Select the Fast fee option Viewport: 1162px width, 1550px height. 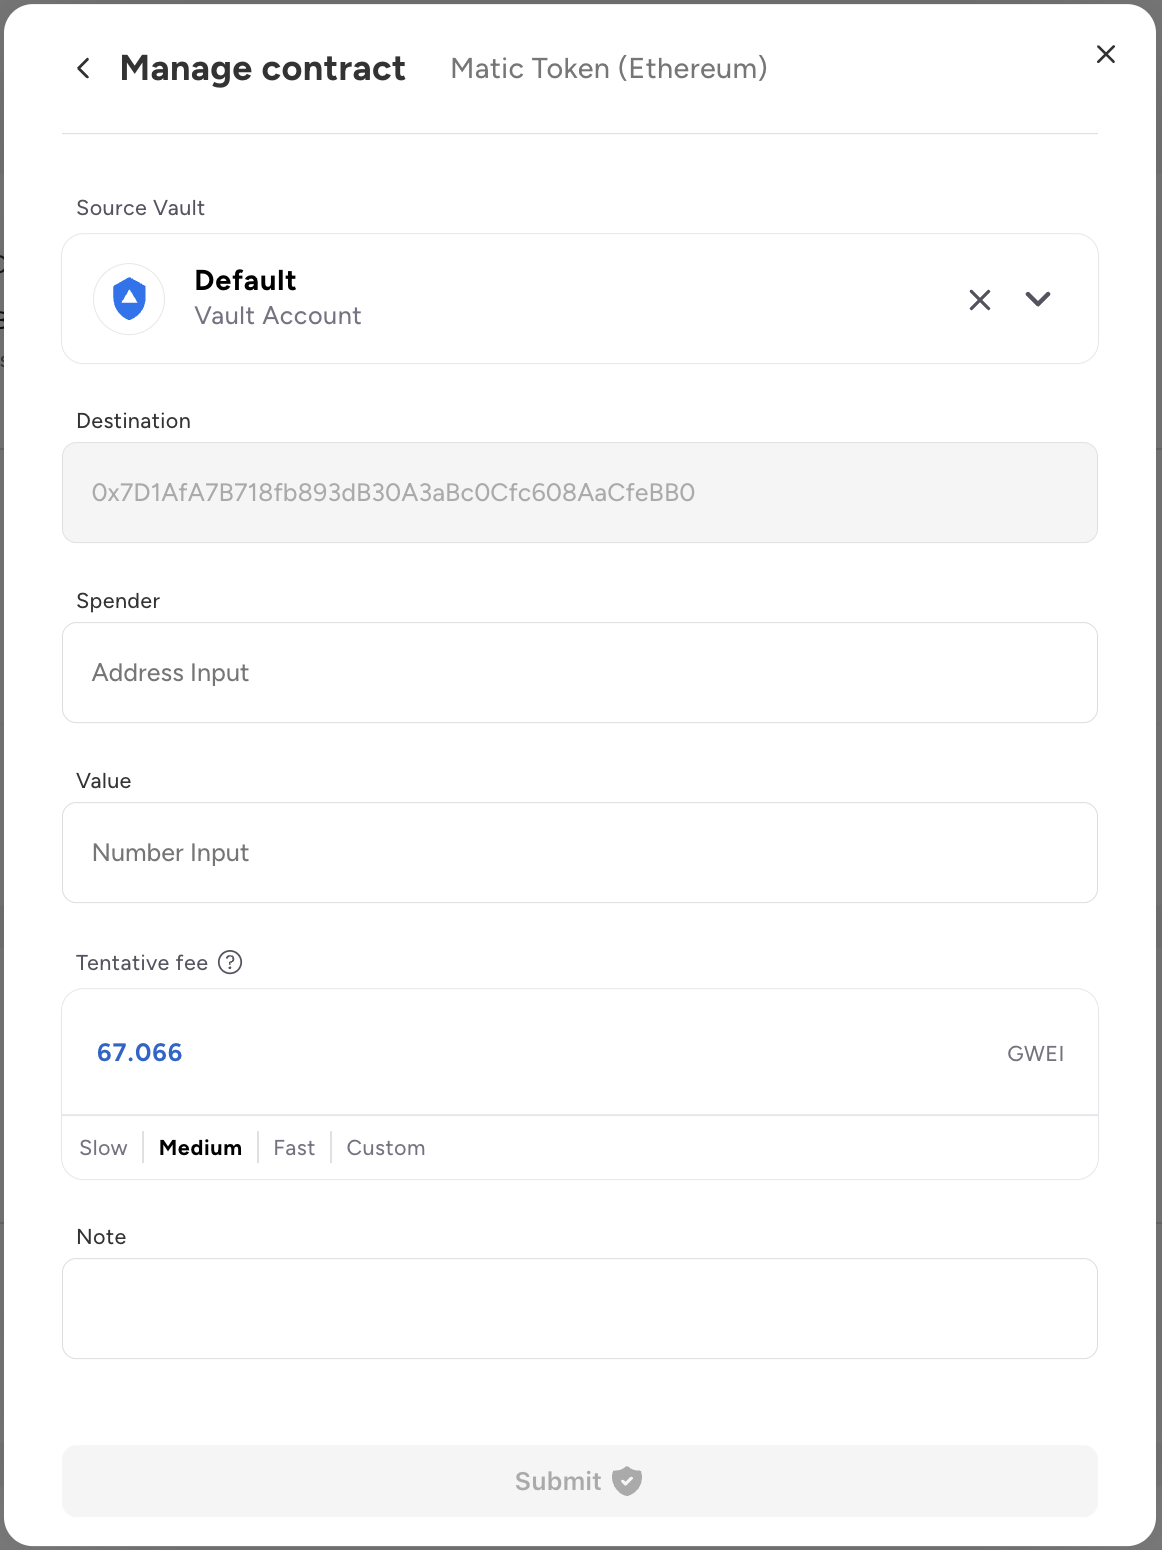[x=294, y=1147]
